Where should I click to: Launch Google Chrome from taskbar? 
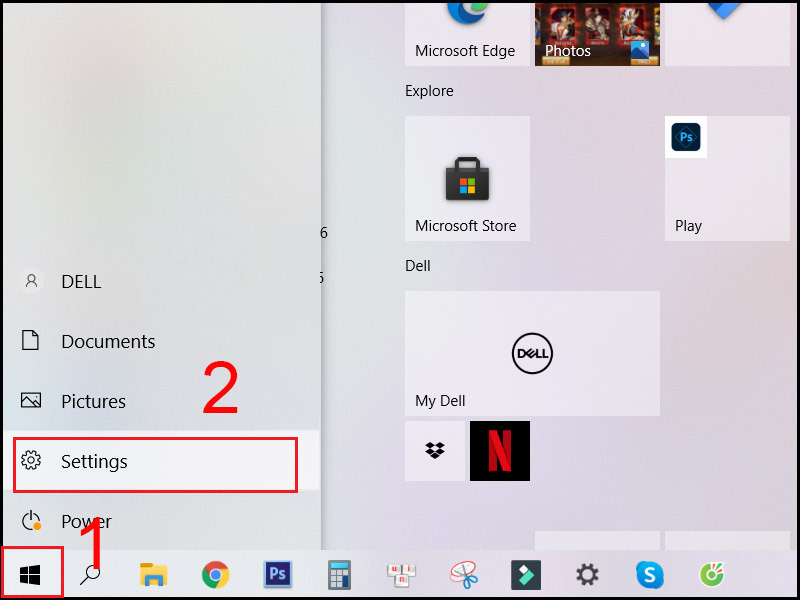(215, 574)
